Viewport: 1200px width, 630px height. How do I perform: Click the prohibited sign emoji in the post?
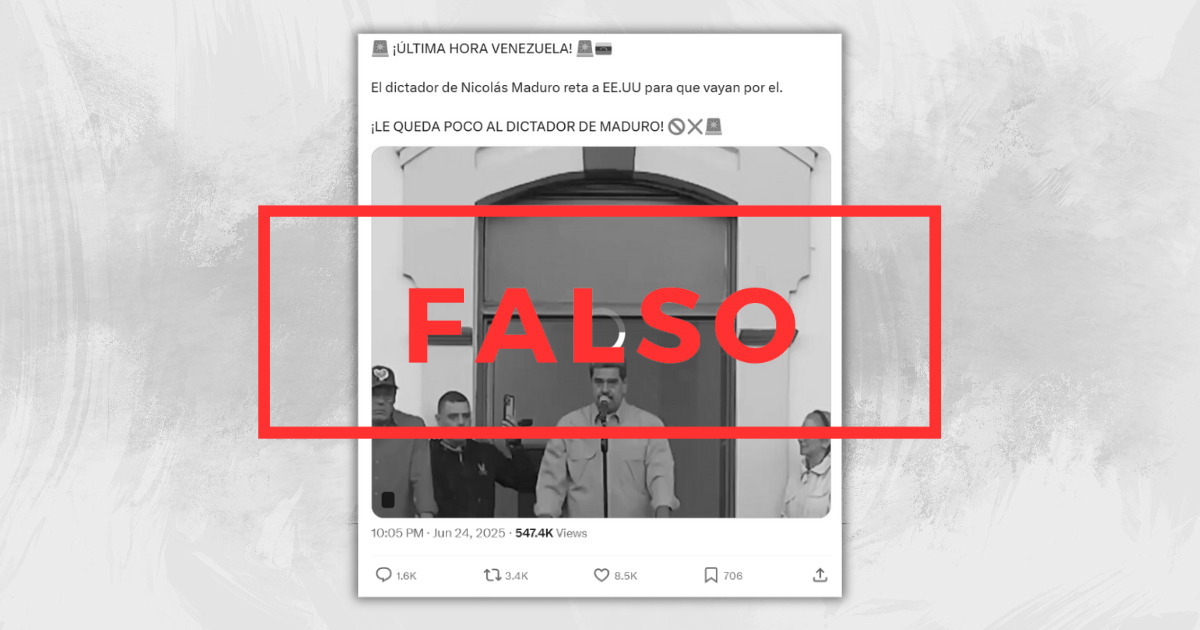676,126
